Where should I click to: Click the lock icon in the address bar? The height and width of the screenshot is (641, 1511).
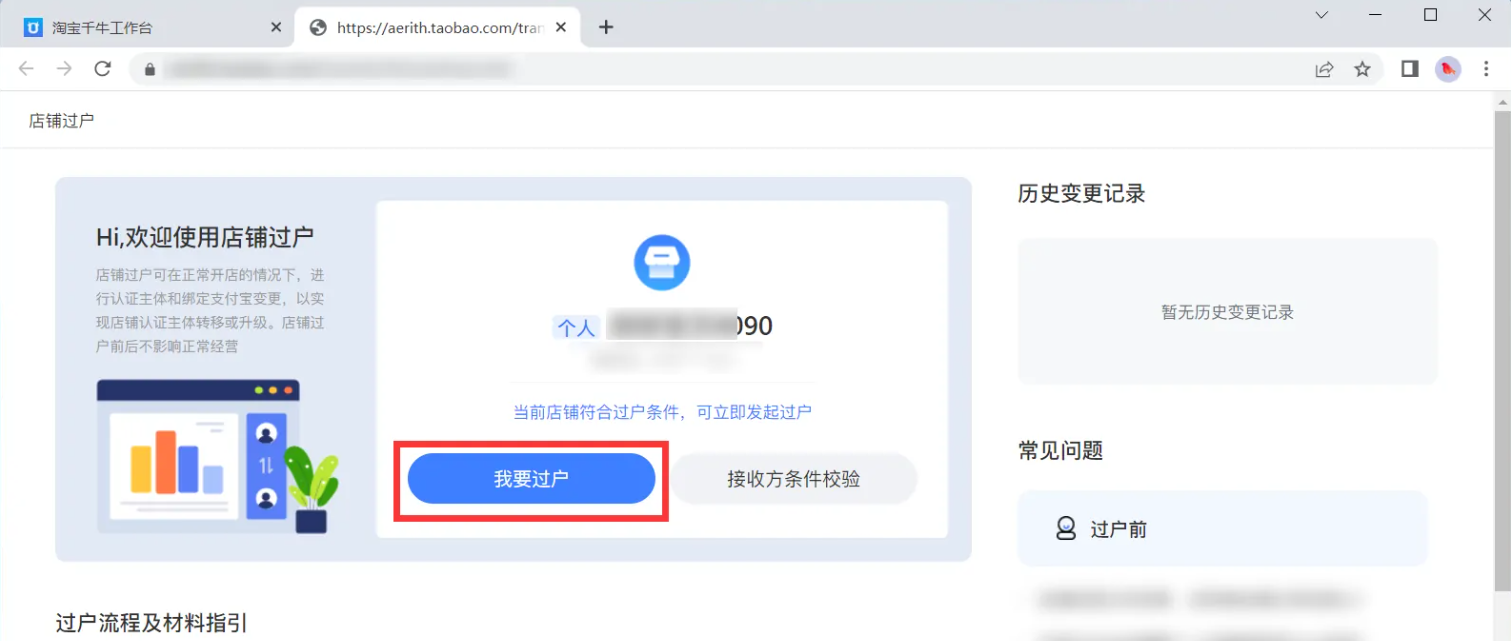(148, 68)
